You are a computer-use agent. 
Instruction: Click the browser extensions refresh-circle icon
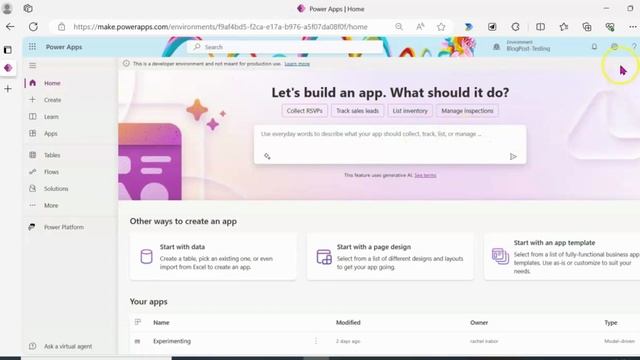(x=516, y=27)
